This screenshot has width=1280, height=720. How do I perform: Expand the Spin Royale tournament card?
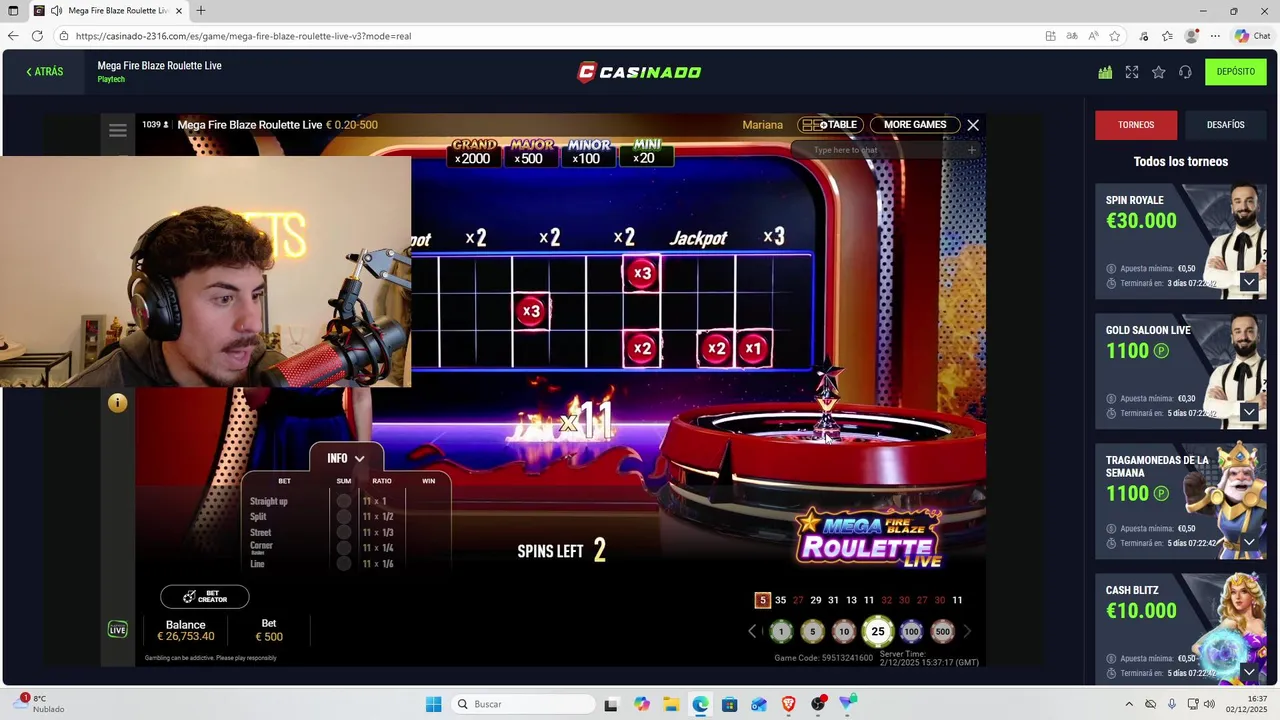pos(1249,282)
